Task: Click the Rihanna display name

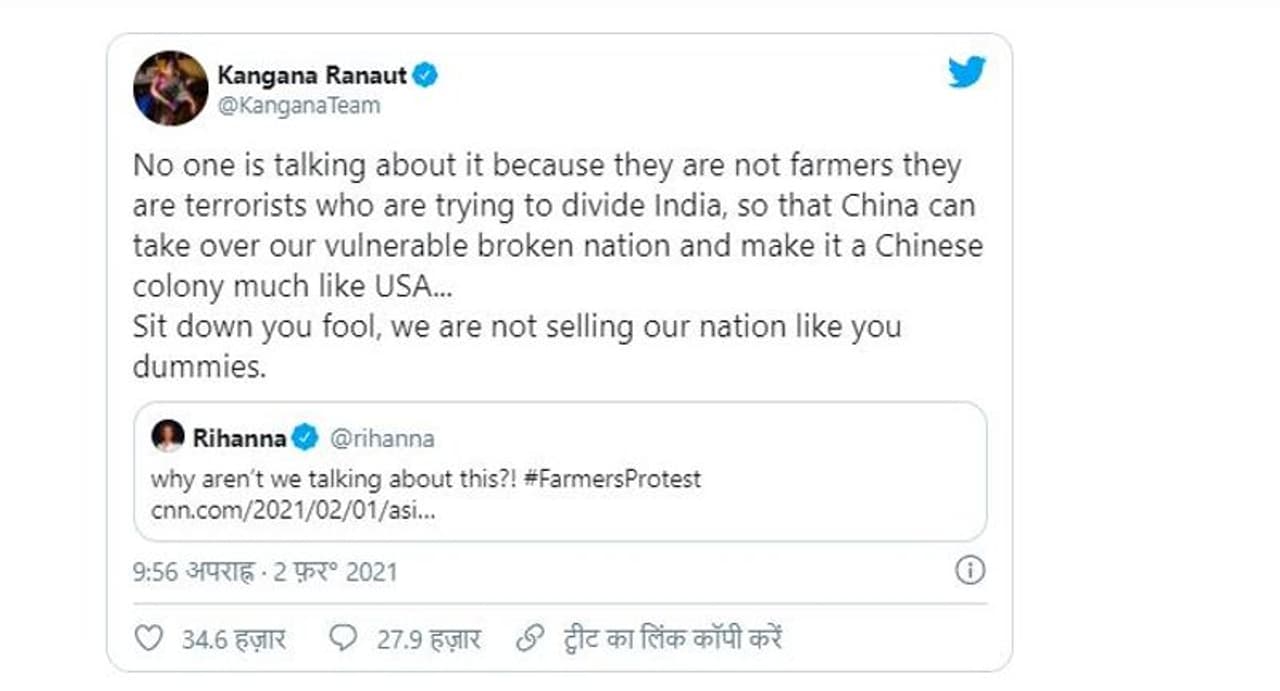Action: point(240,438)
